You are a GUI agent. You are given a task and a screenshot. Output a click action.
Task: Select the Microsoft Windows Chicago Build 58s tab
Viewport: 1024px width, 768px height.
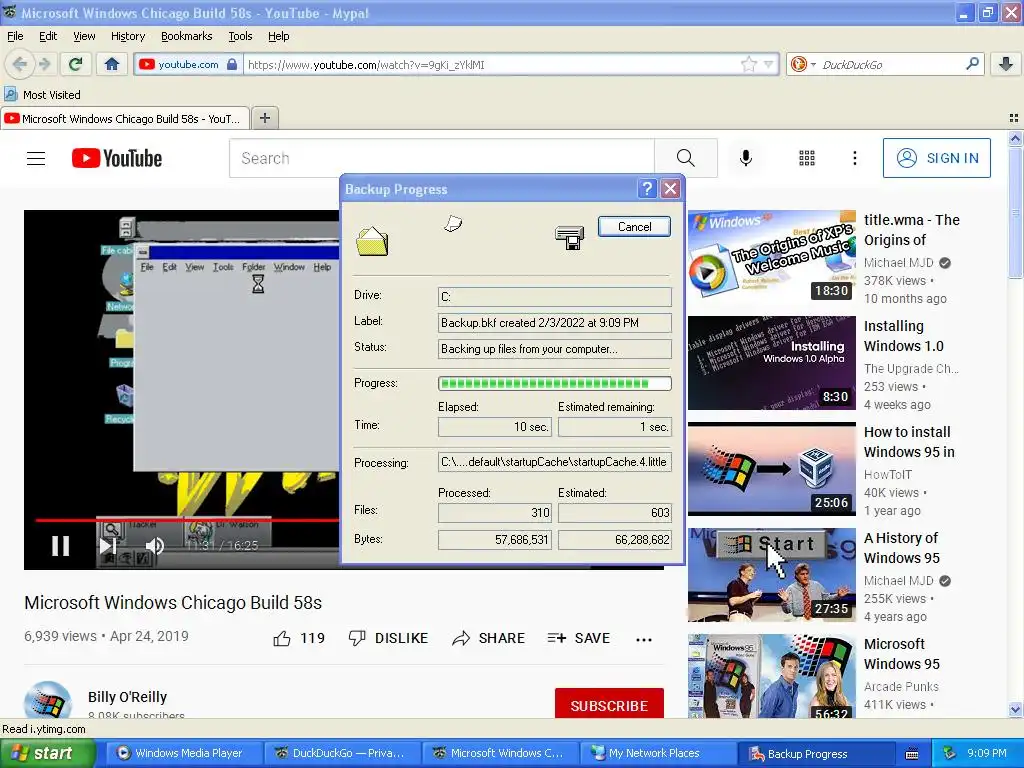tap(125, 118)
